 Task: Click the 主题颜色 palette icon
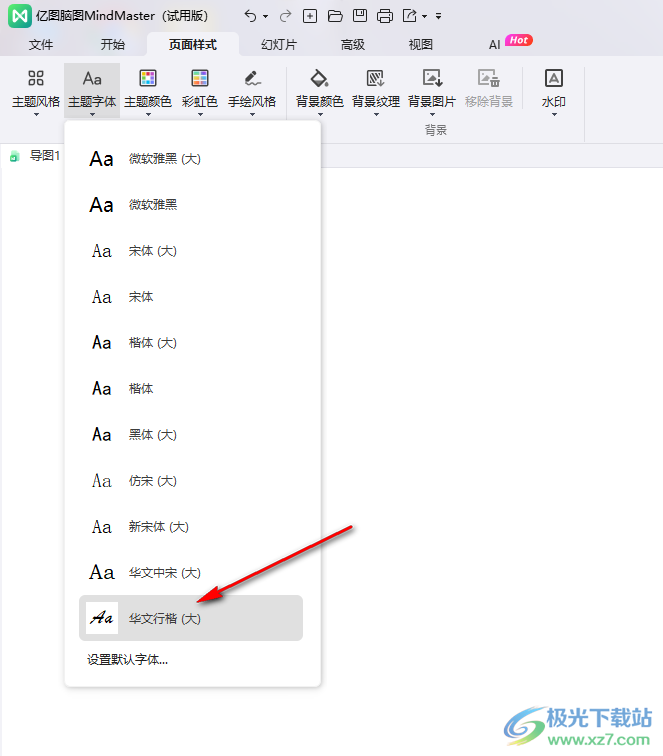(x=148, y=78)
